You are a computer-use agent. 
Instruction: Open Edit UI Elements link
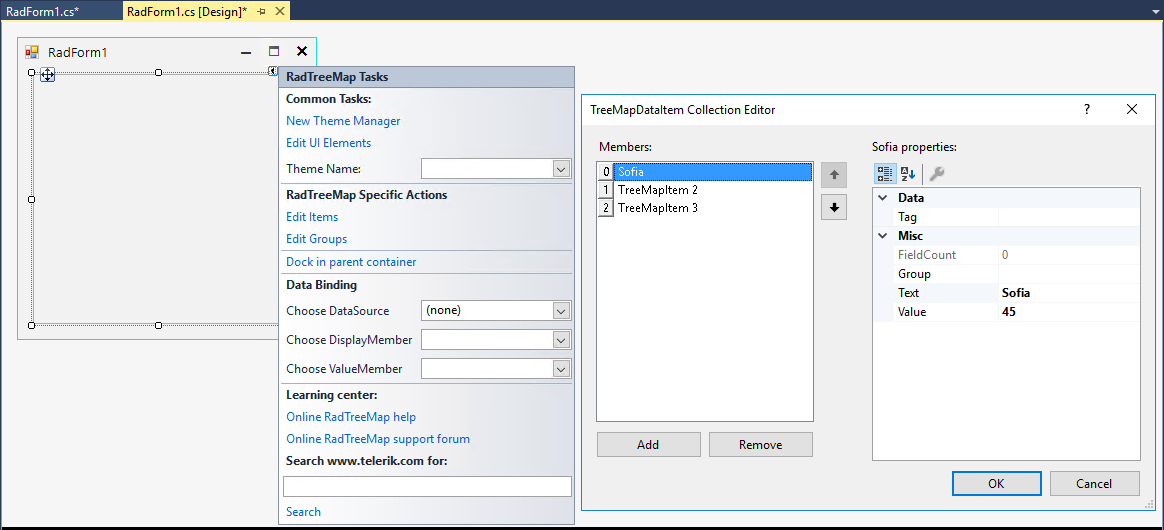click(329, 143)
